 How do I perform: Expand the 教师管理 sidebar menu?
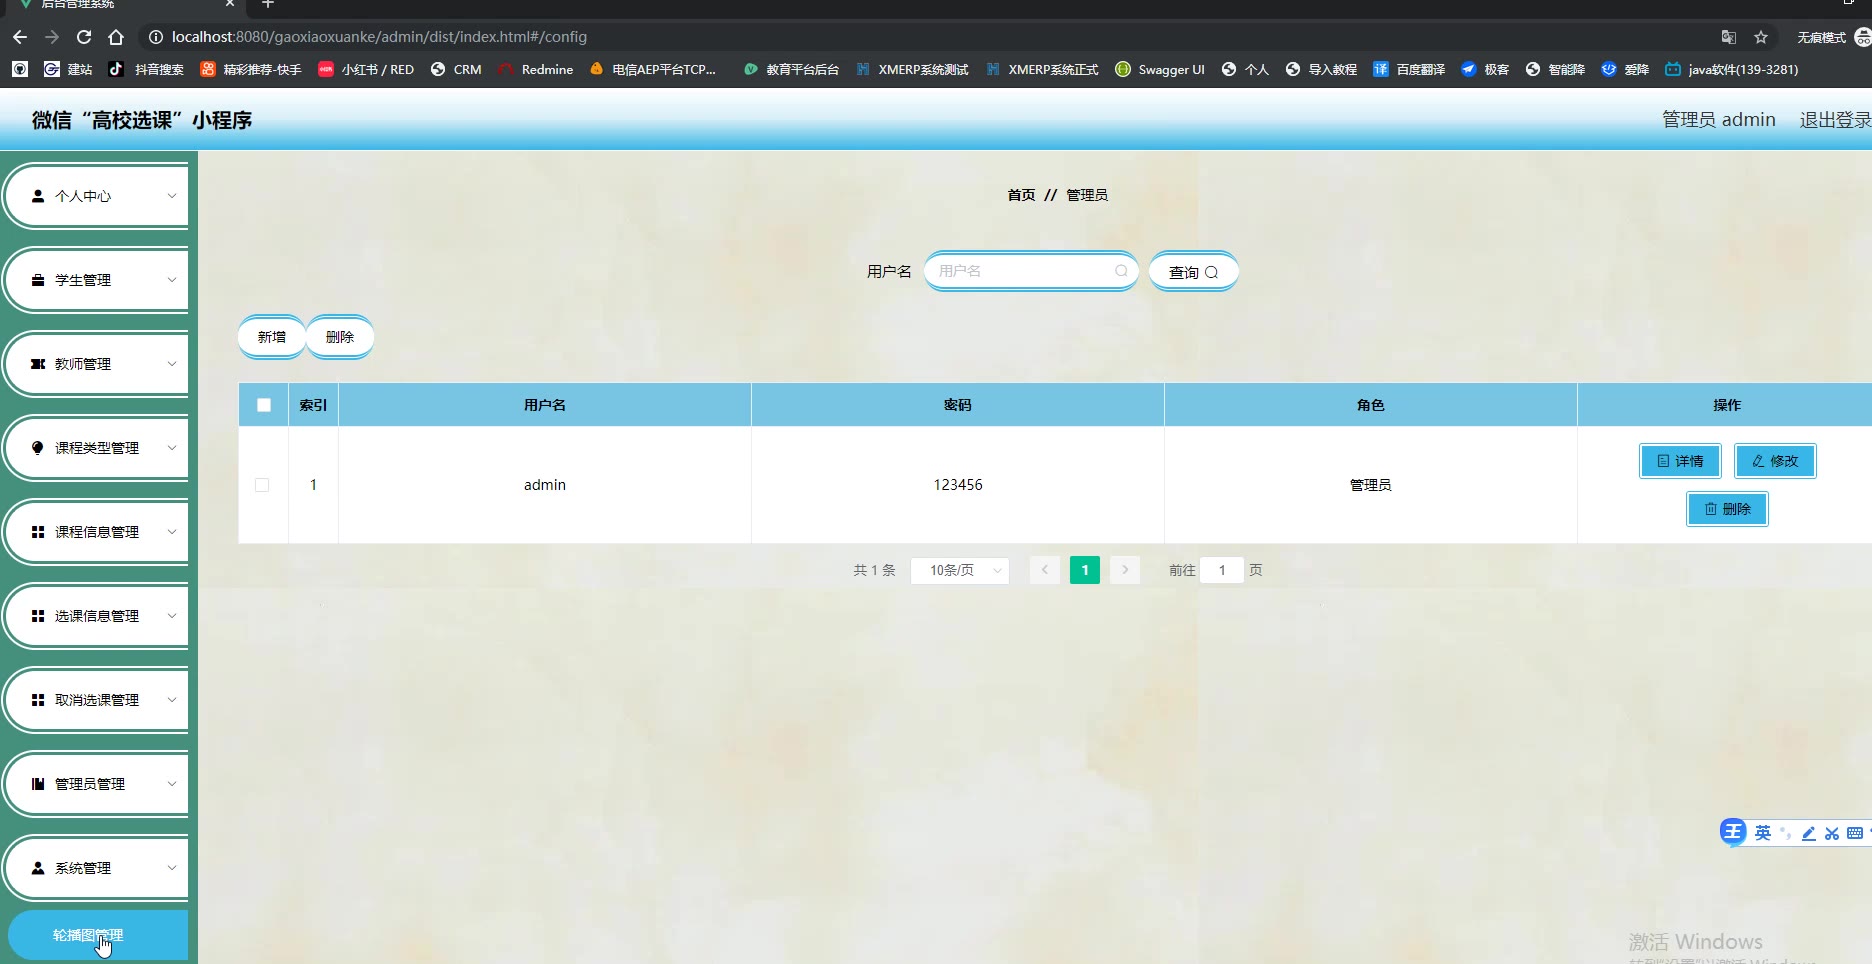(x=97, y=364)
